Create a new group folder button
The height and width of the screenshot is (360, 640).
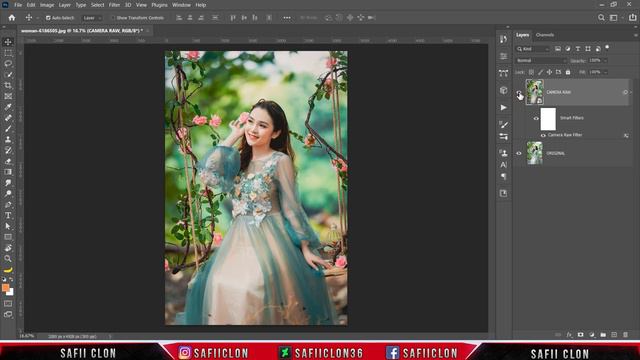pyautogui.click(x=603, y=335)
